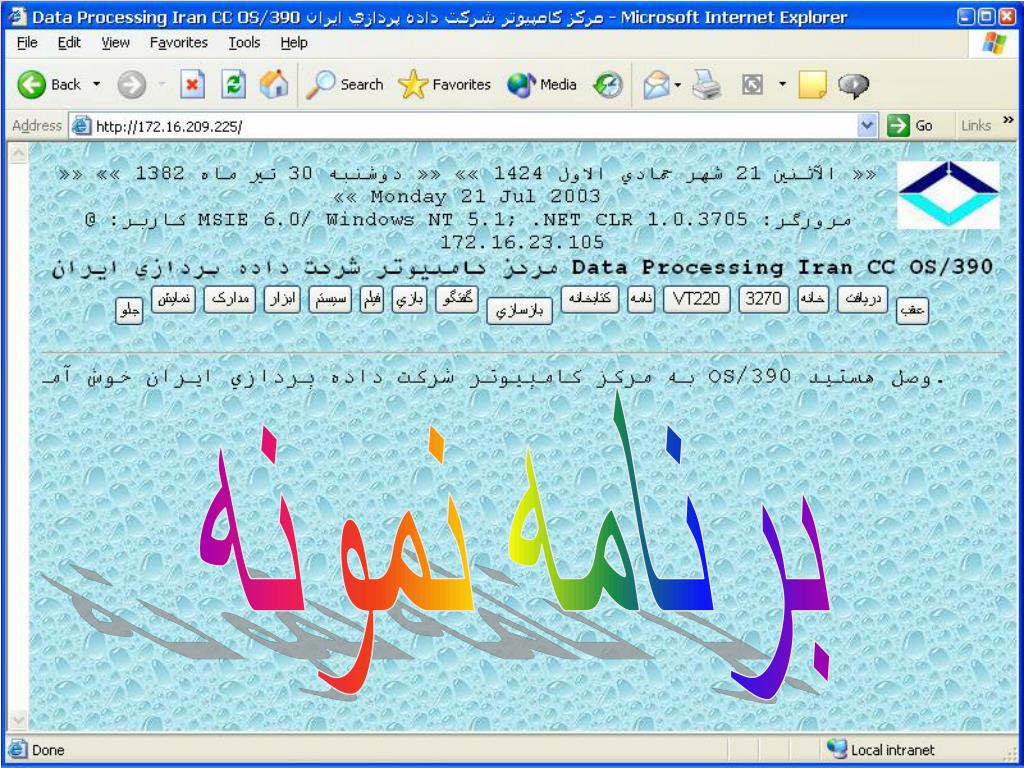1024x768 pixels.
Task: Go to the Home page icon
Action: point(274,84)
